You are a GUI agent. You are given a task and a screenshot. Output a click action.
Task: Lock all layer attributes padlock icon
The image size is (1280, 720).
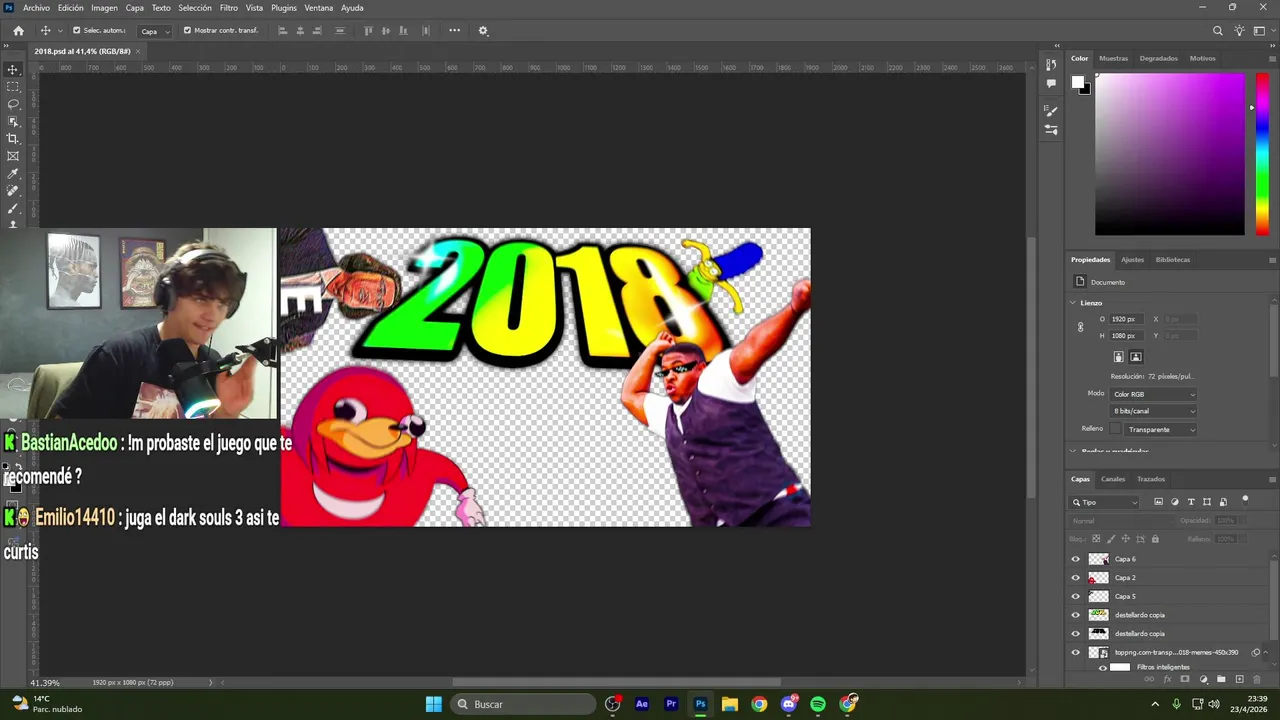[1155, 539]
